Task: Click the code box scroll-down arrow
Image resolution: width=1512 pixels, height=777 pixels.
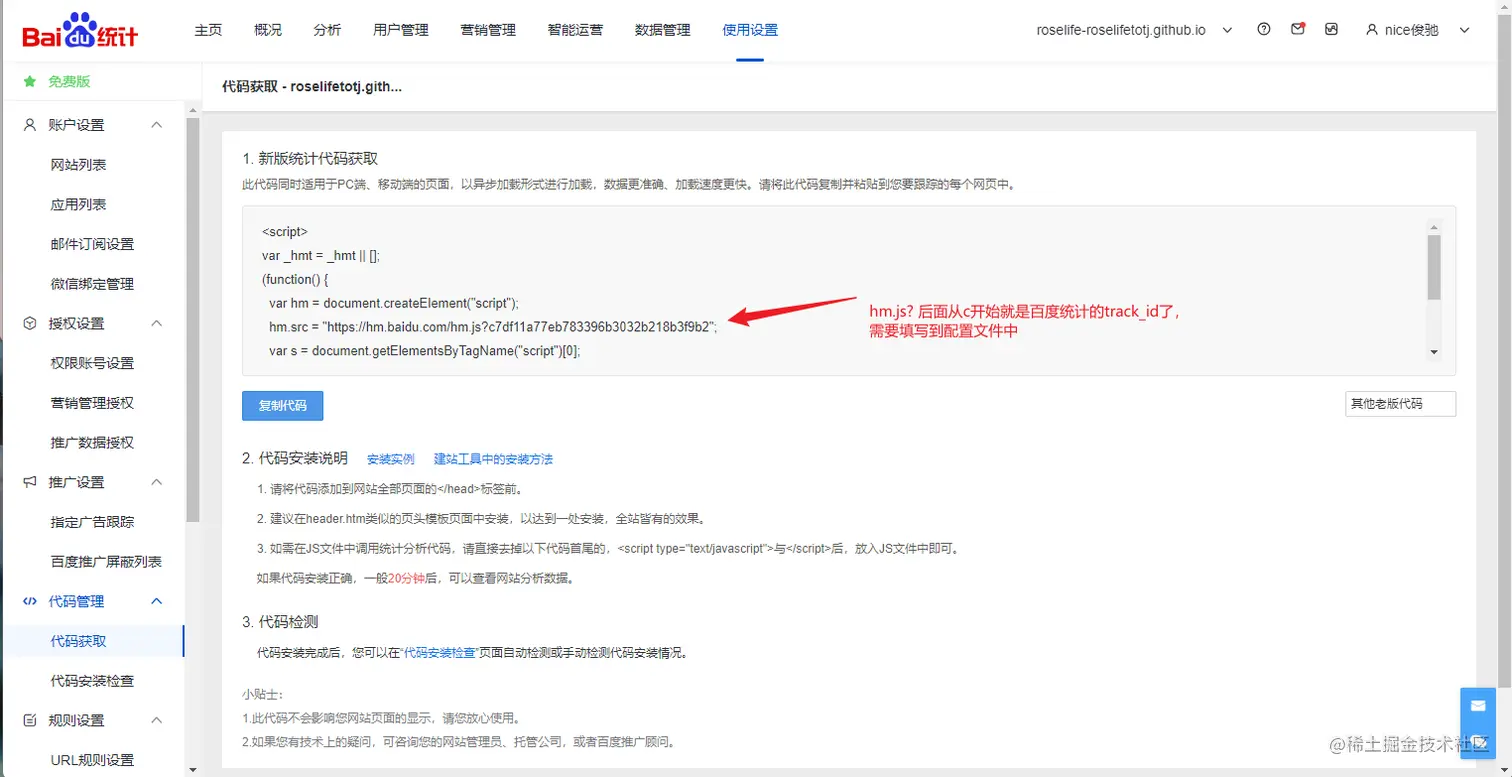Action: click(x=1434, y=352)
